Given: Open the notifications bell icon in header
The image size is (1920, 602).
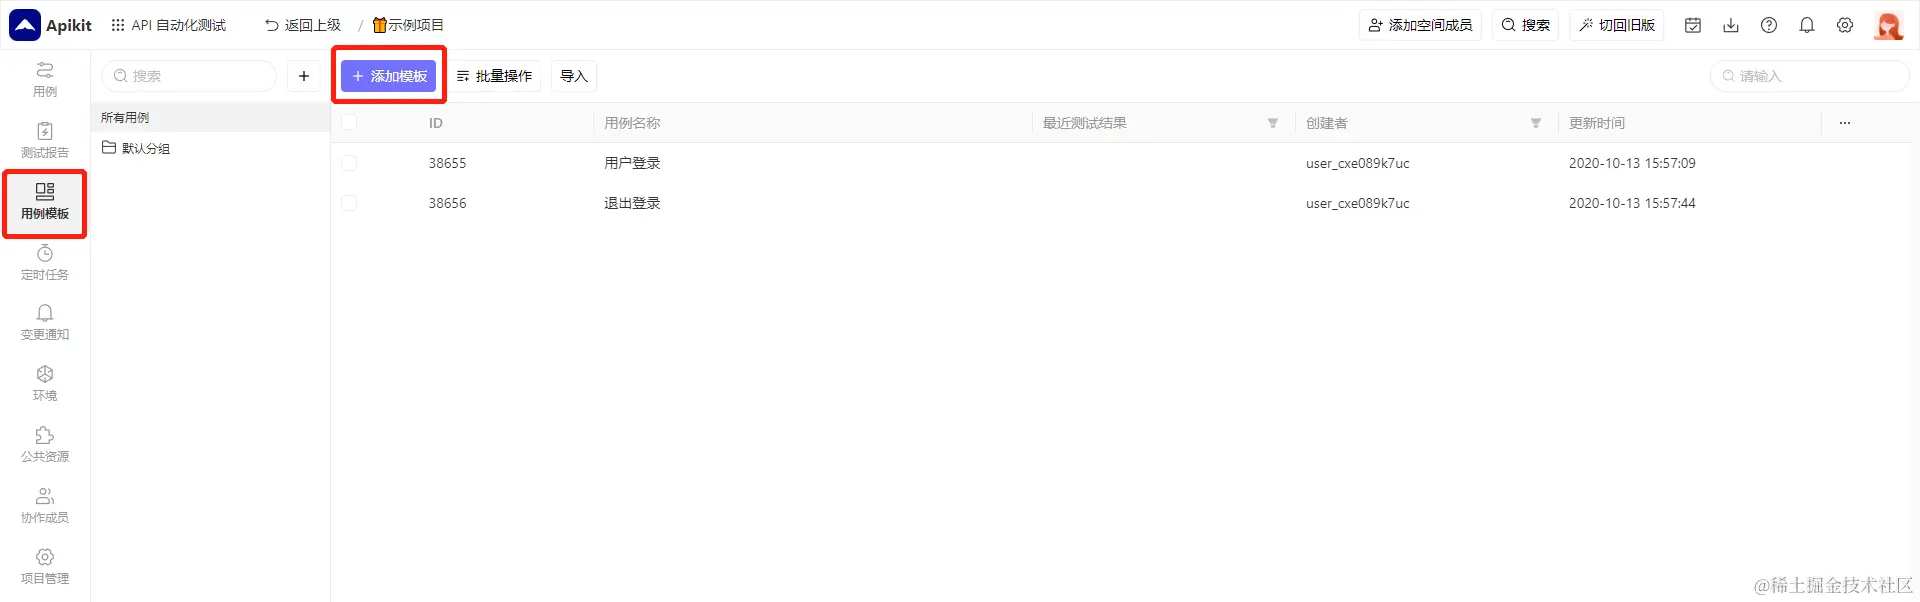Looking at the screenshot, I should (x=1807, y=25).
